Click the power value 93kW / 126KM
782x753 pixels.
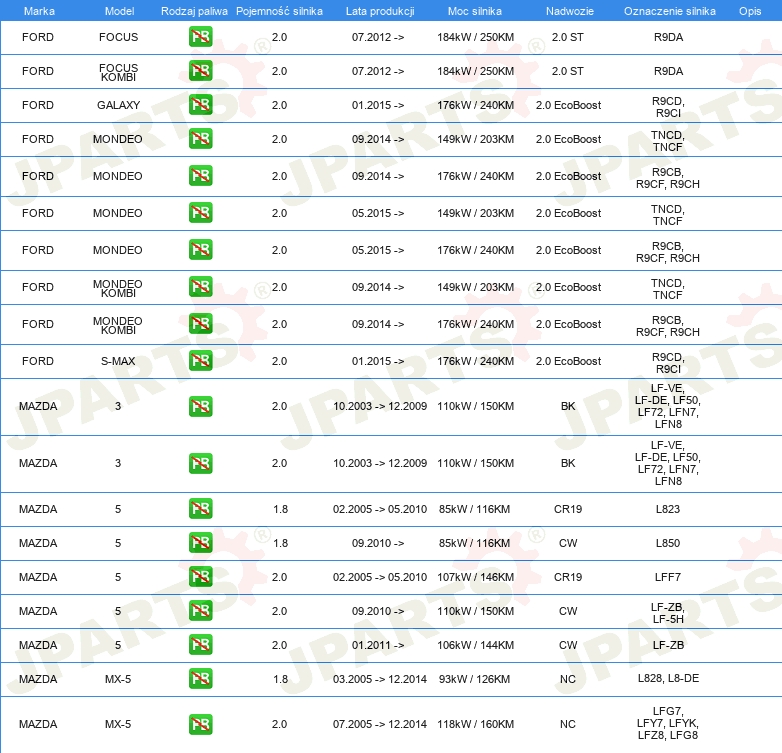click(474, 679)
